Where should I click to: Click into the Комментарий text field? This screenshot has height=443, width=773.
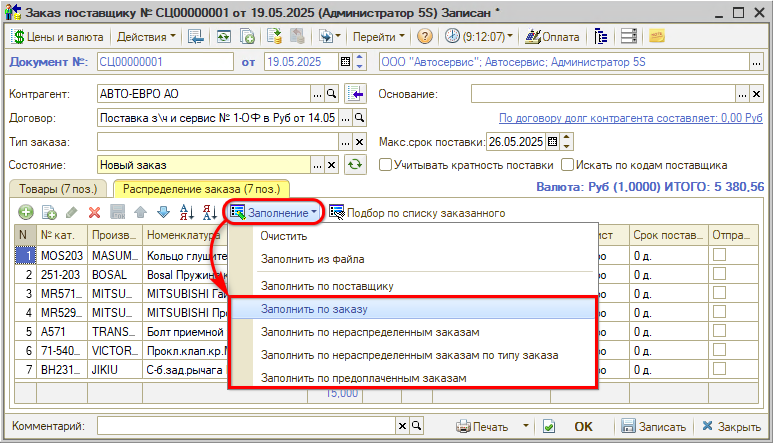tap(268, 425)
